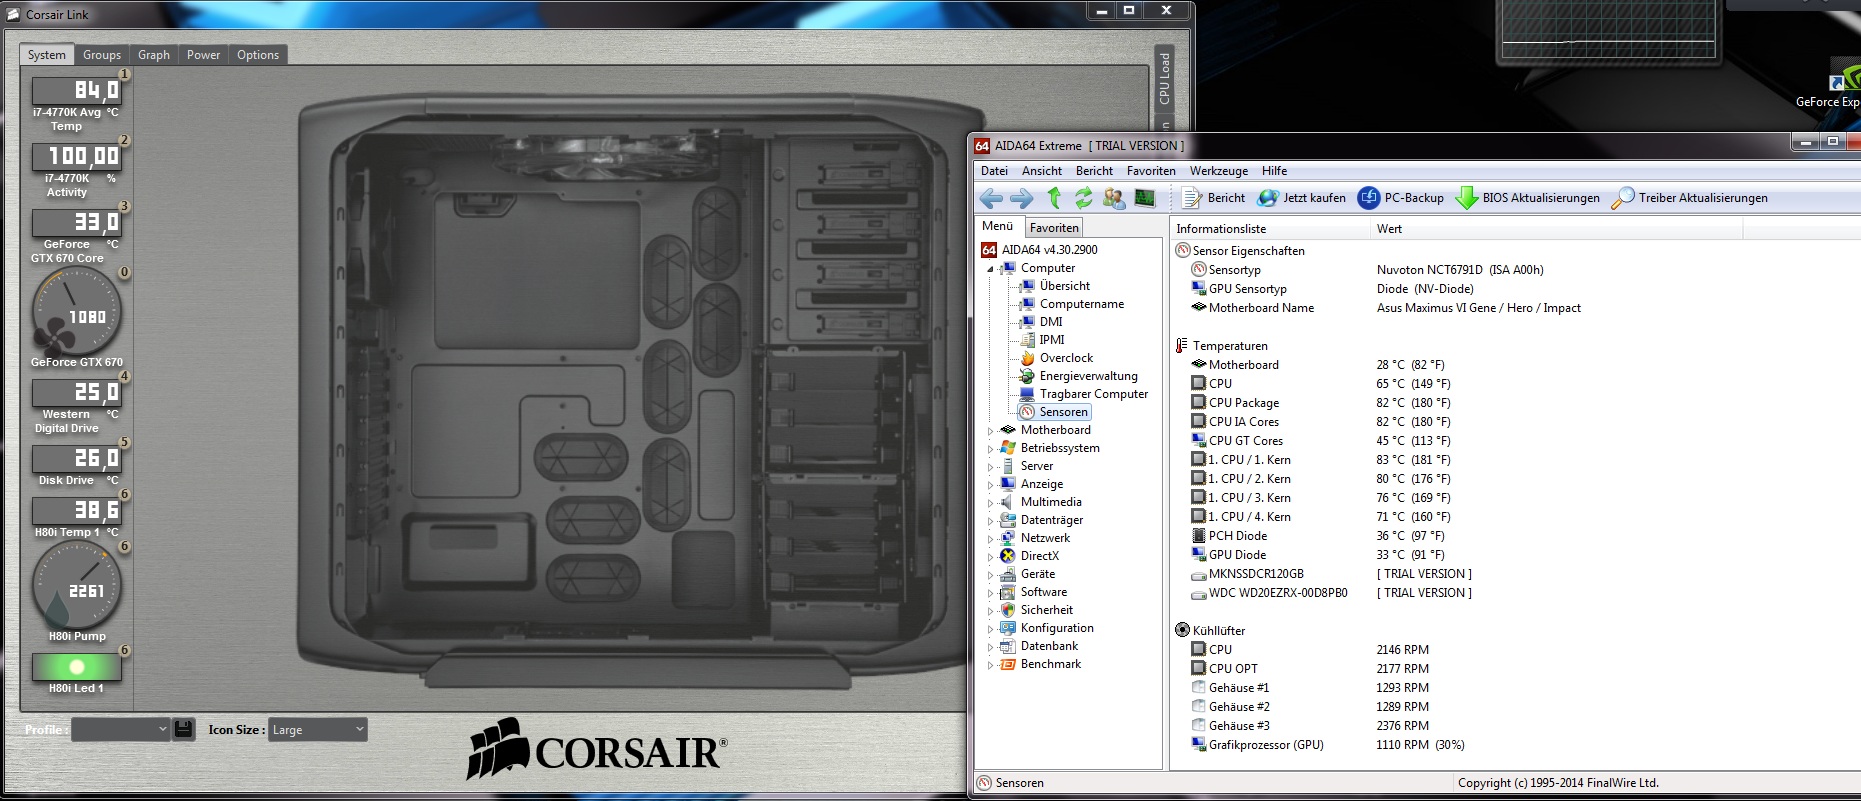The height and width of the screenshot is (801, 1861).
Task: Expand the DirectX tree node
Action: click(991, 557)
